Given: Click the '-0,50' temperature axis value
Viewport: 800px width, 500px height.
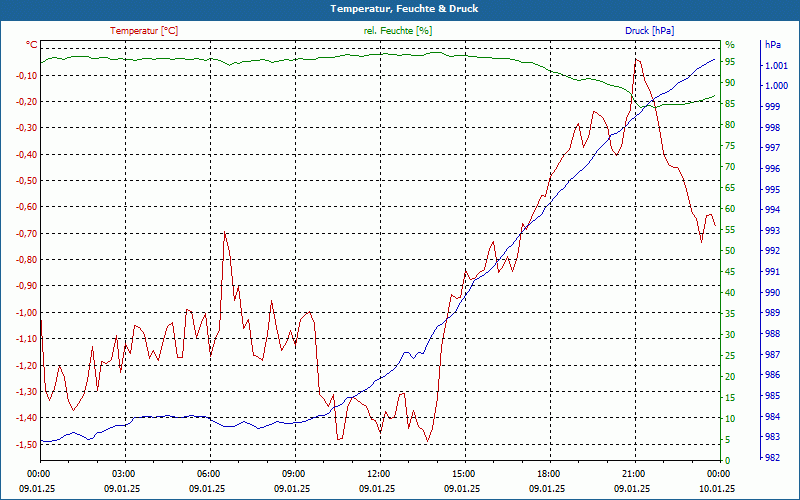Looking at the screenshot, I should pyautogui.click(x=26, y=181).
